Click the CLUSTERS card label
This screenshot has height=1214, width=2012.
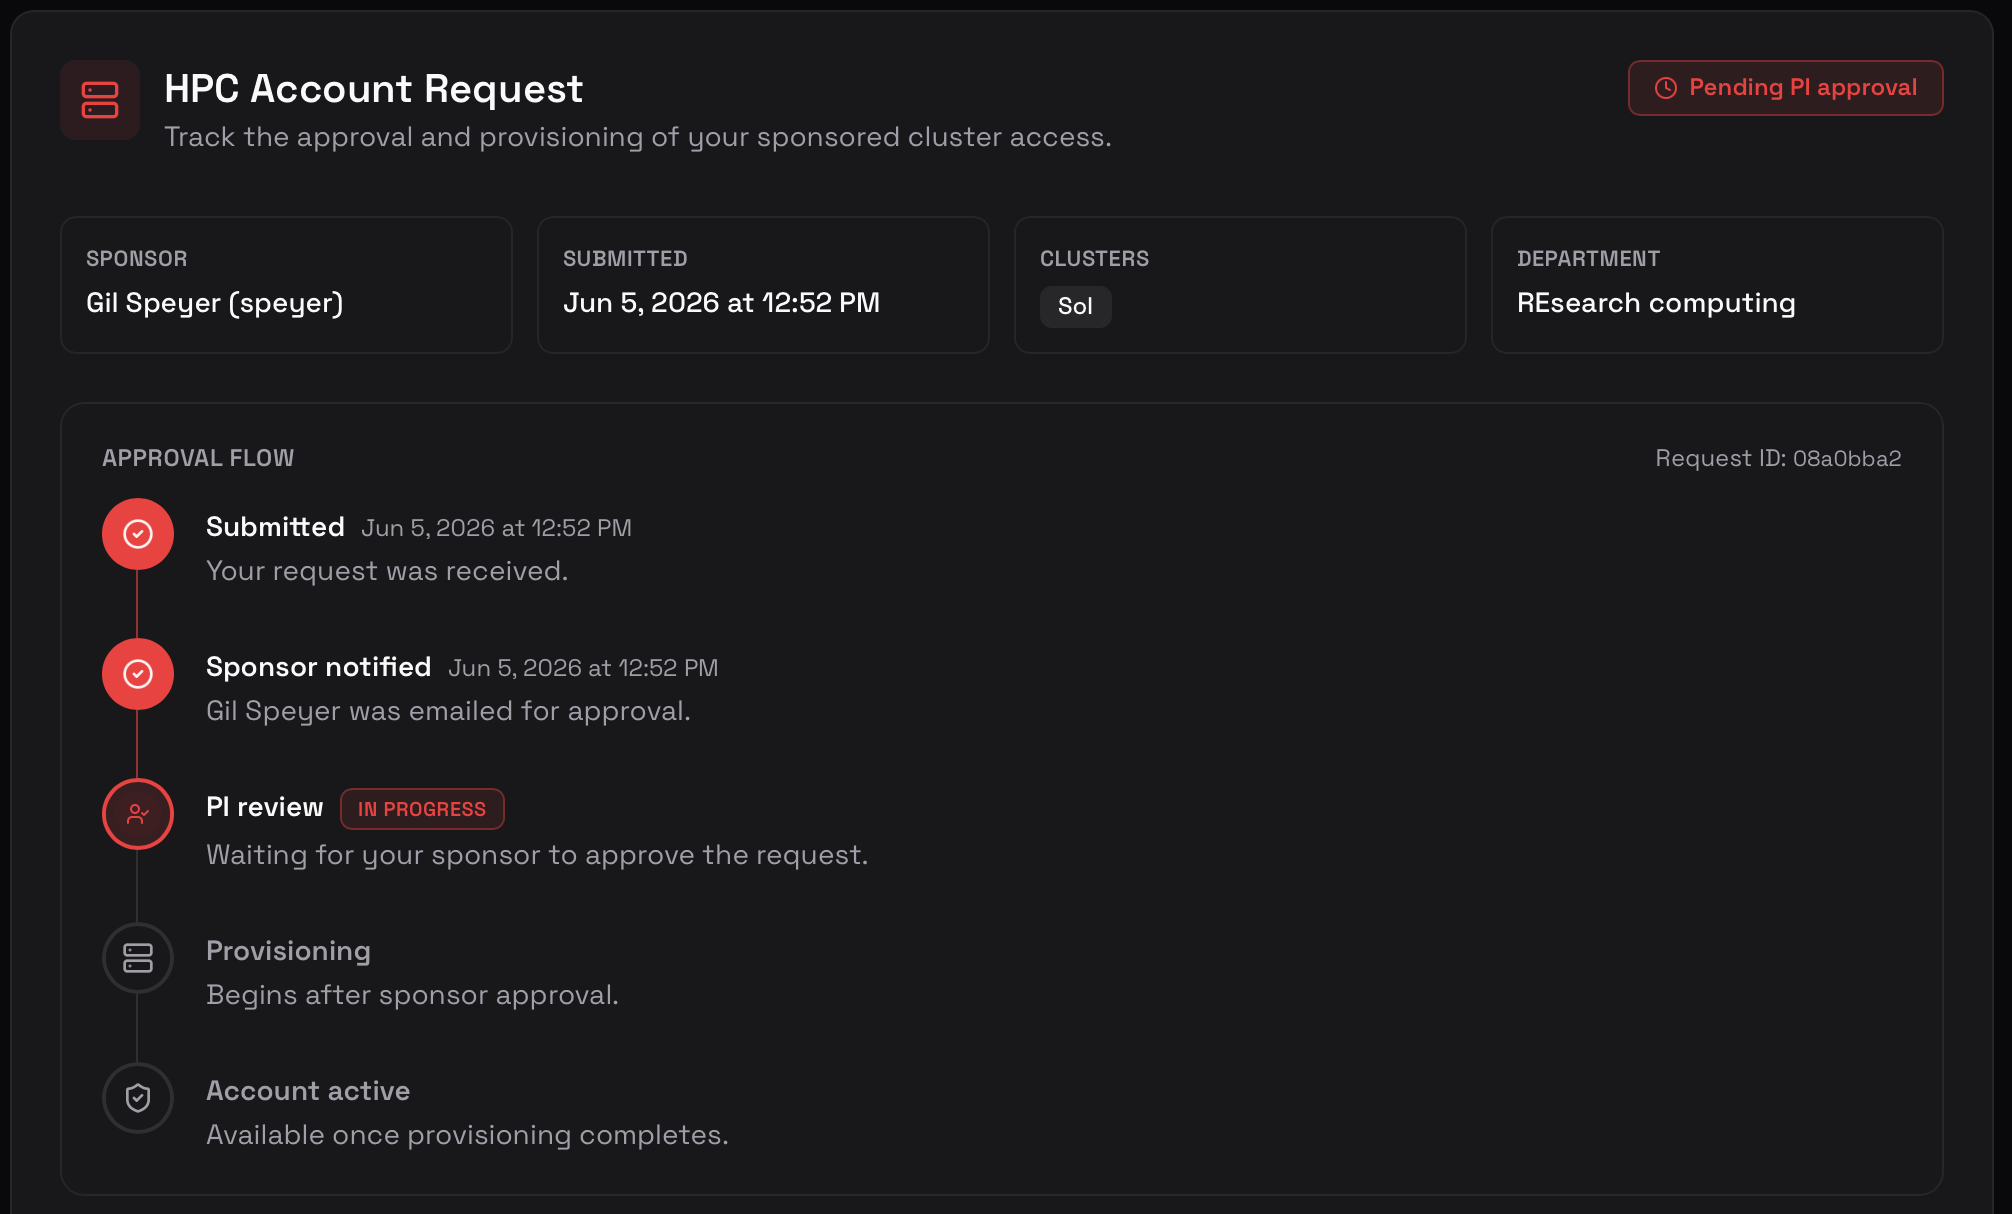(x=1094, y=259)
